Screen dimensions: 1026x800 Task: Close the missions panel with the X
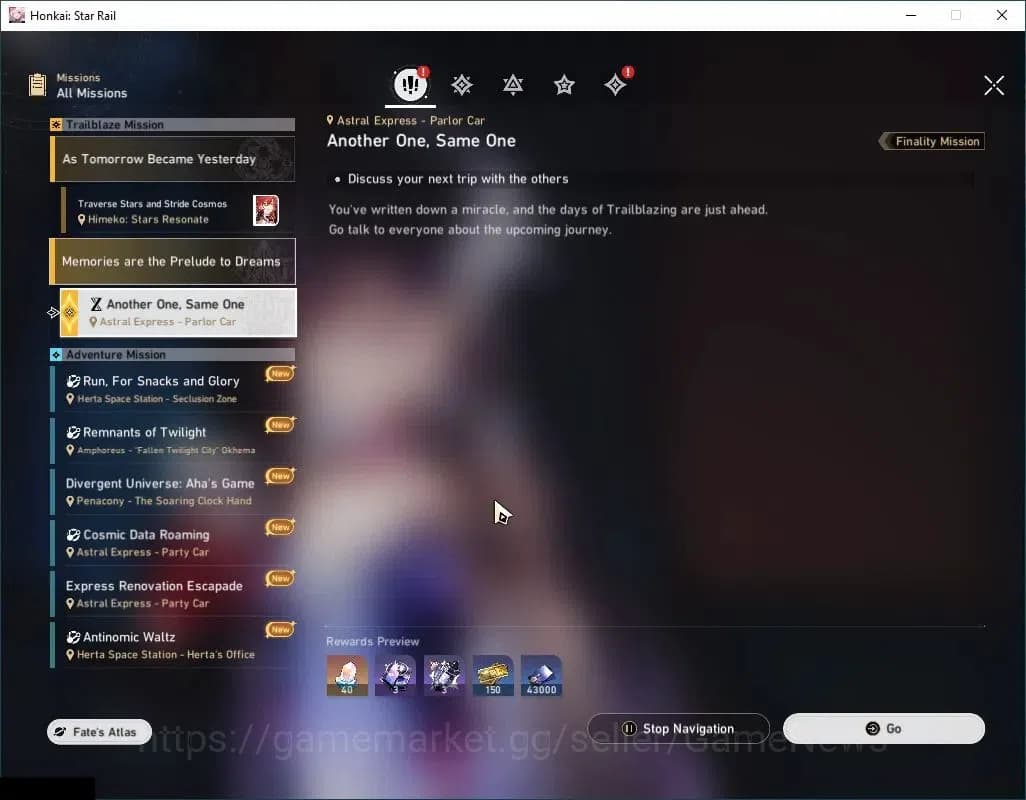pos(994,85)
